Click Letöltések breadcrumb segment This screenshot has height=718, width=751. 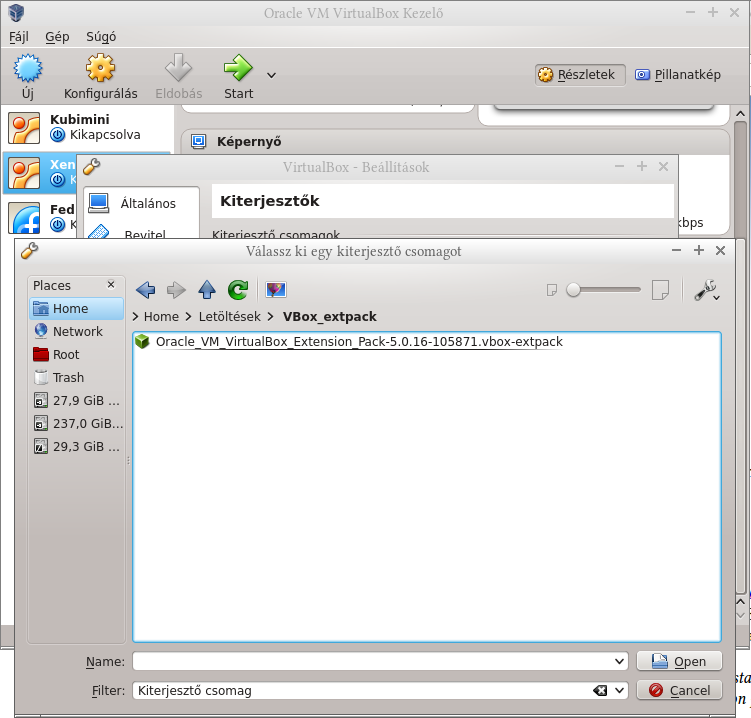pos(229,317)
